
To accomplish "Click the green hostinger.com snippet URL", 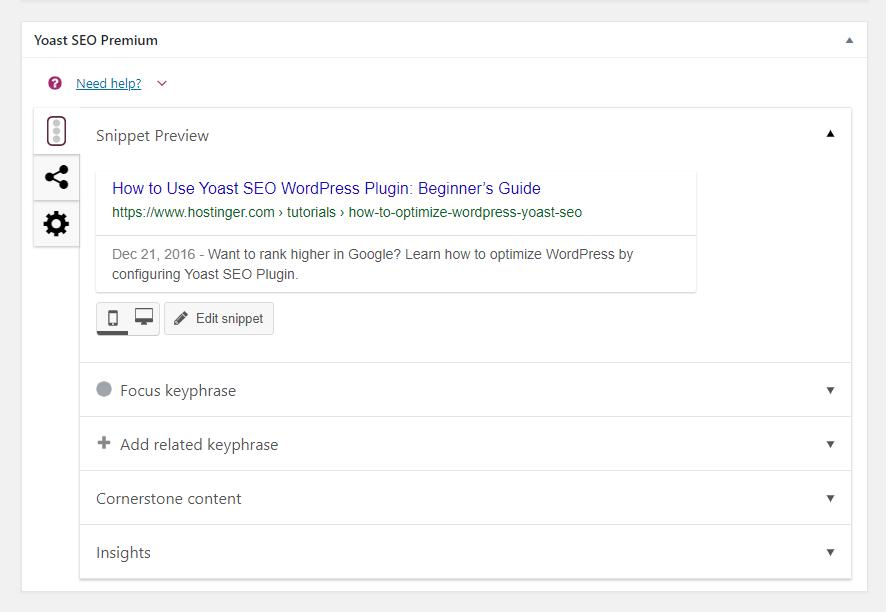I will [347, 212].
